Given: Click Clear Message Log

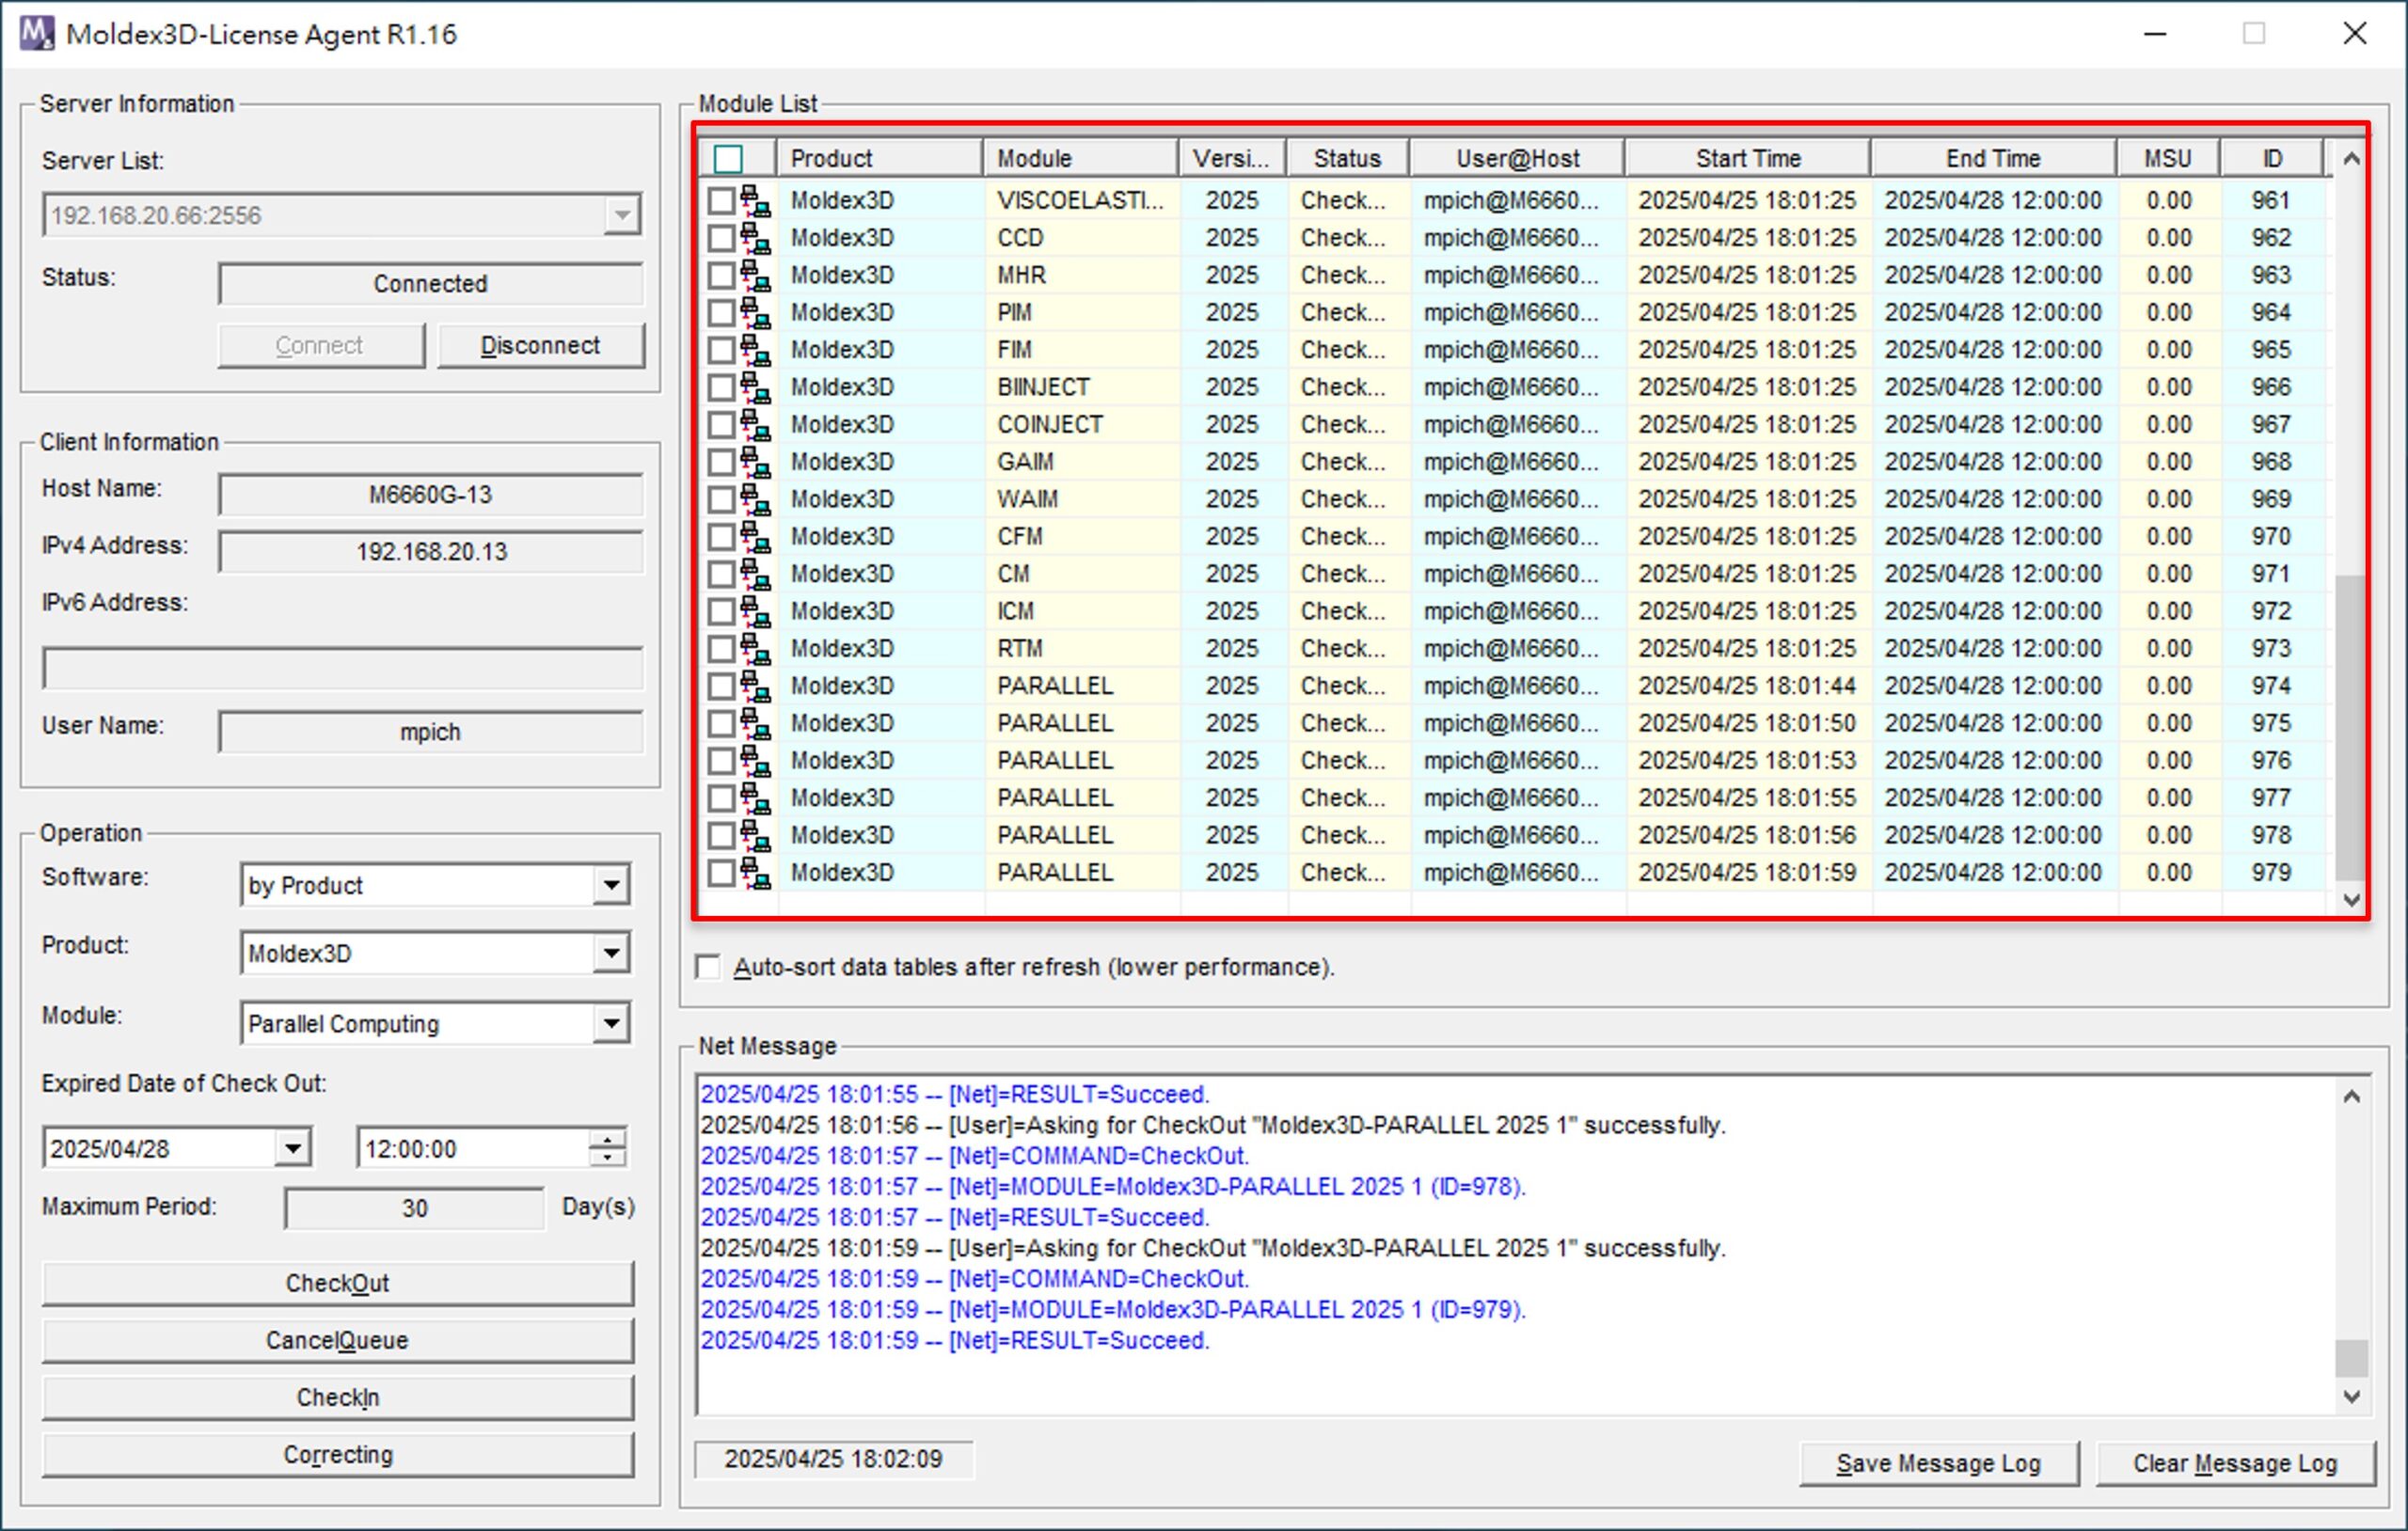Looking at the screenshot, I should pos(2235,1463).
